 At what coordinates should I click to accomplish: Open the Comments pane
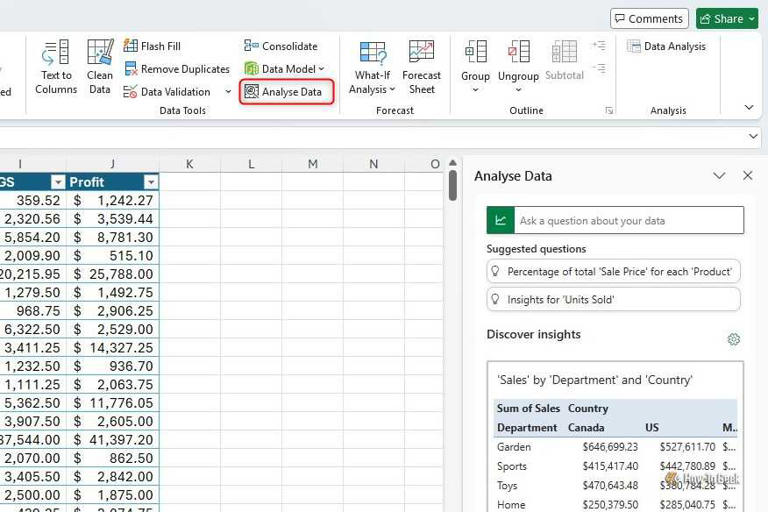[649, 19]
